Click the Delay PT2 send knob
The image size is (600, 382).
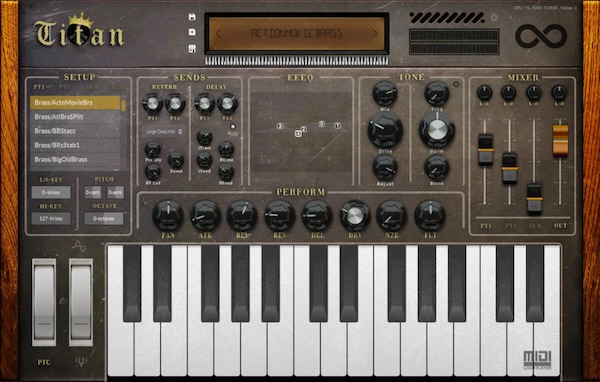227,103
